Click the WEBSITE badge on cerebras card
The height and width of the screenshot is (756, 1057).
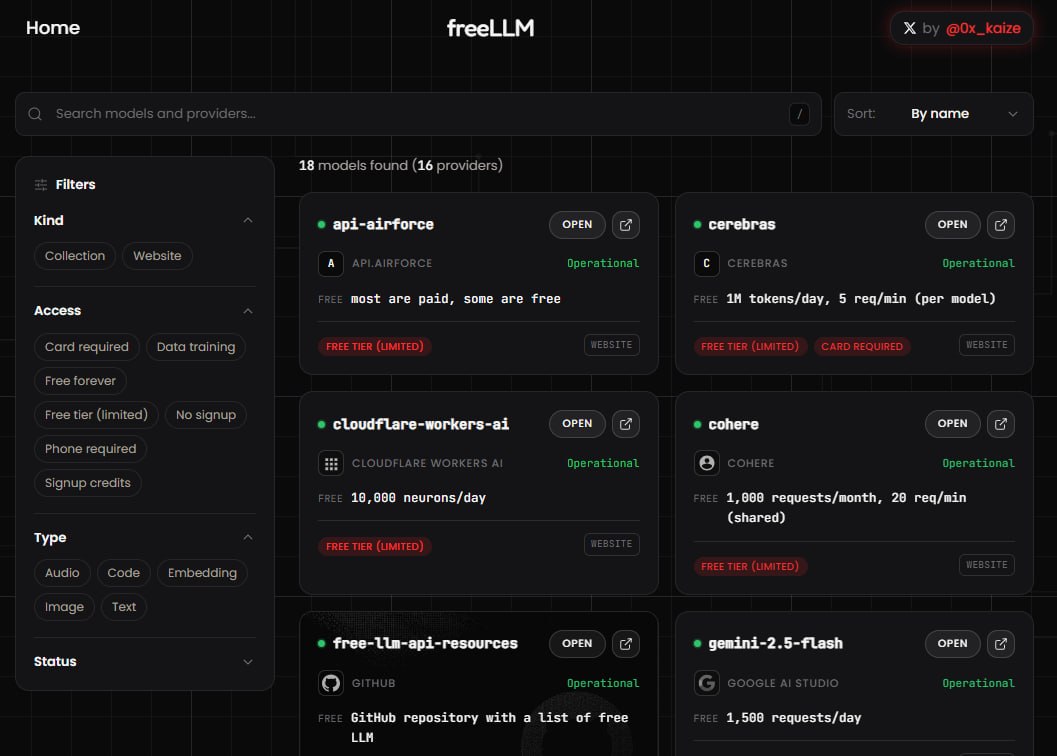pyautogui.click(x=986, y=345)
